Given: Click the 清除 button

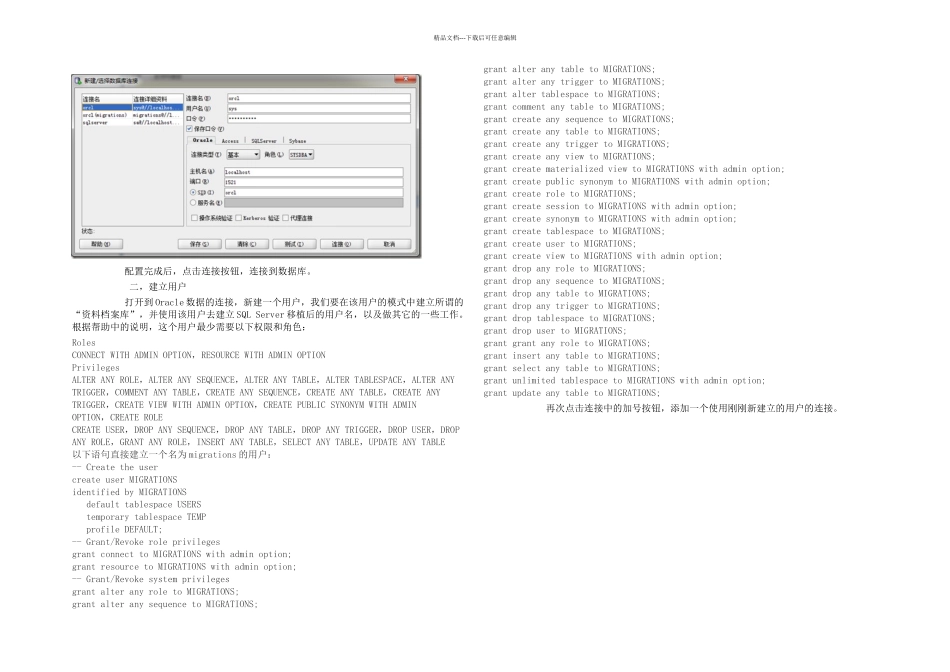Looking at the screenshot, I should (x=247, y=244).
